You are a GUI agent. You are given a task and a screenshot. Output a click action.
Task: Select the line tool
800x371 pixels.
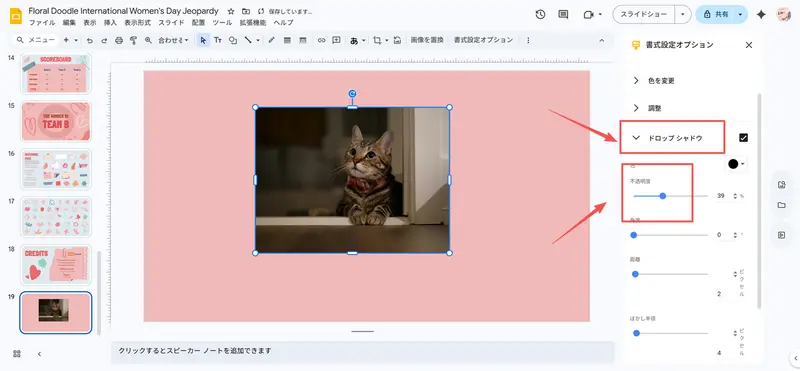tap(248, 40)
